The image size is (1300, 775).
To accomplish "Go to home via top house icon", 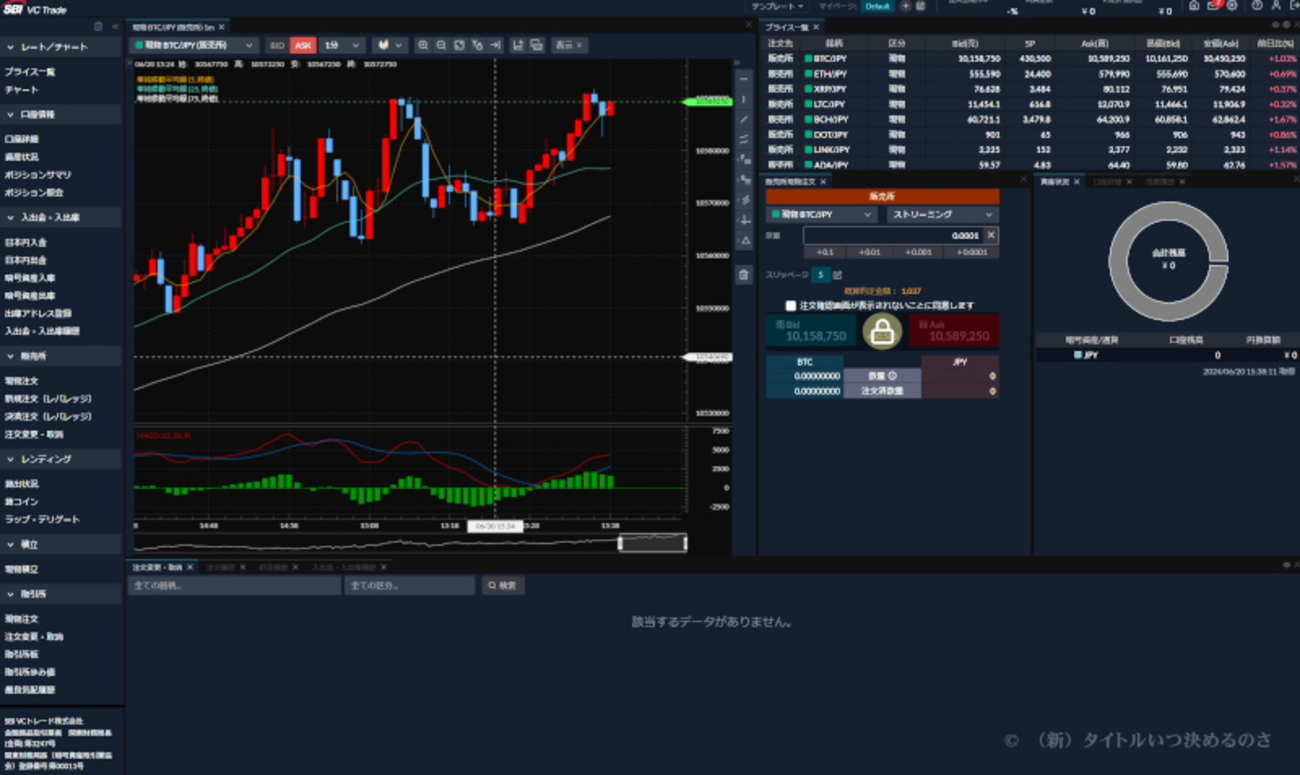I will [1194, 6].
